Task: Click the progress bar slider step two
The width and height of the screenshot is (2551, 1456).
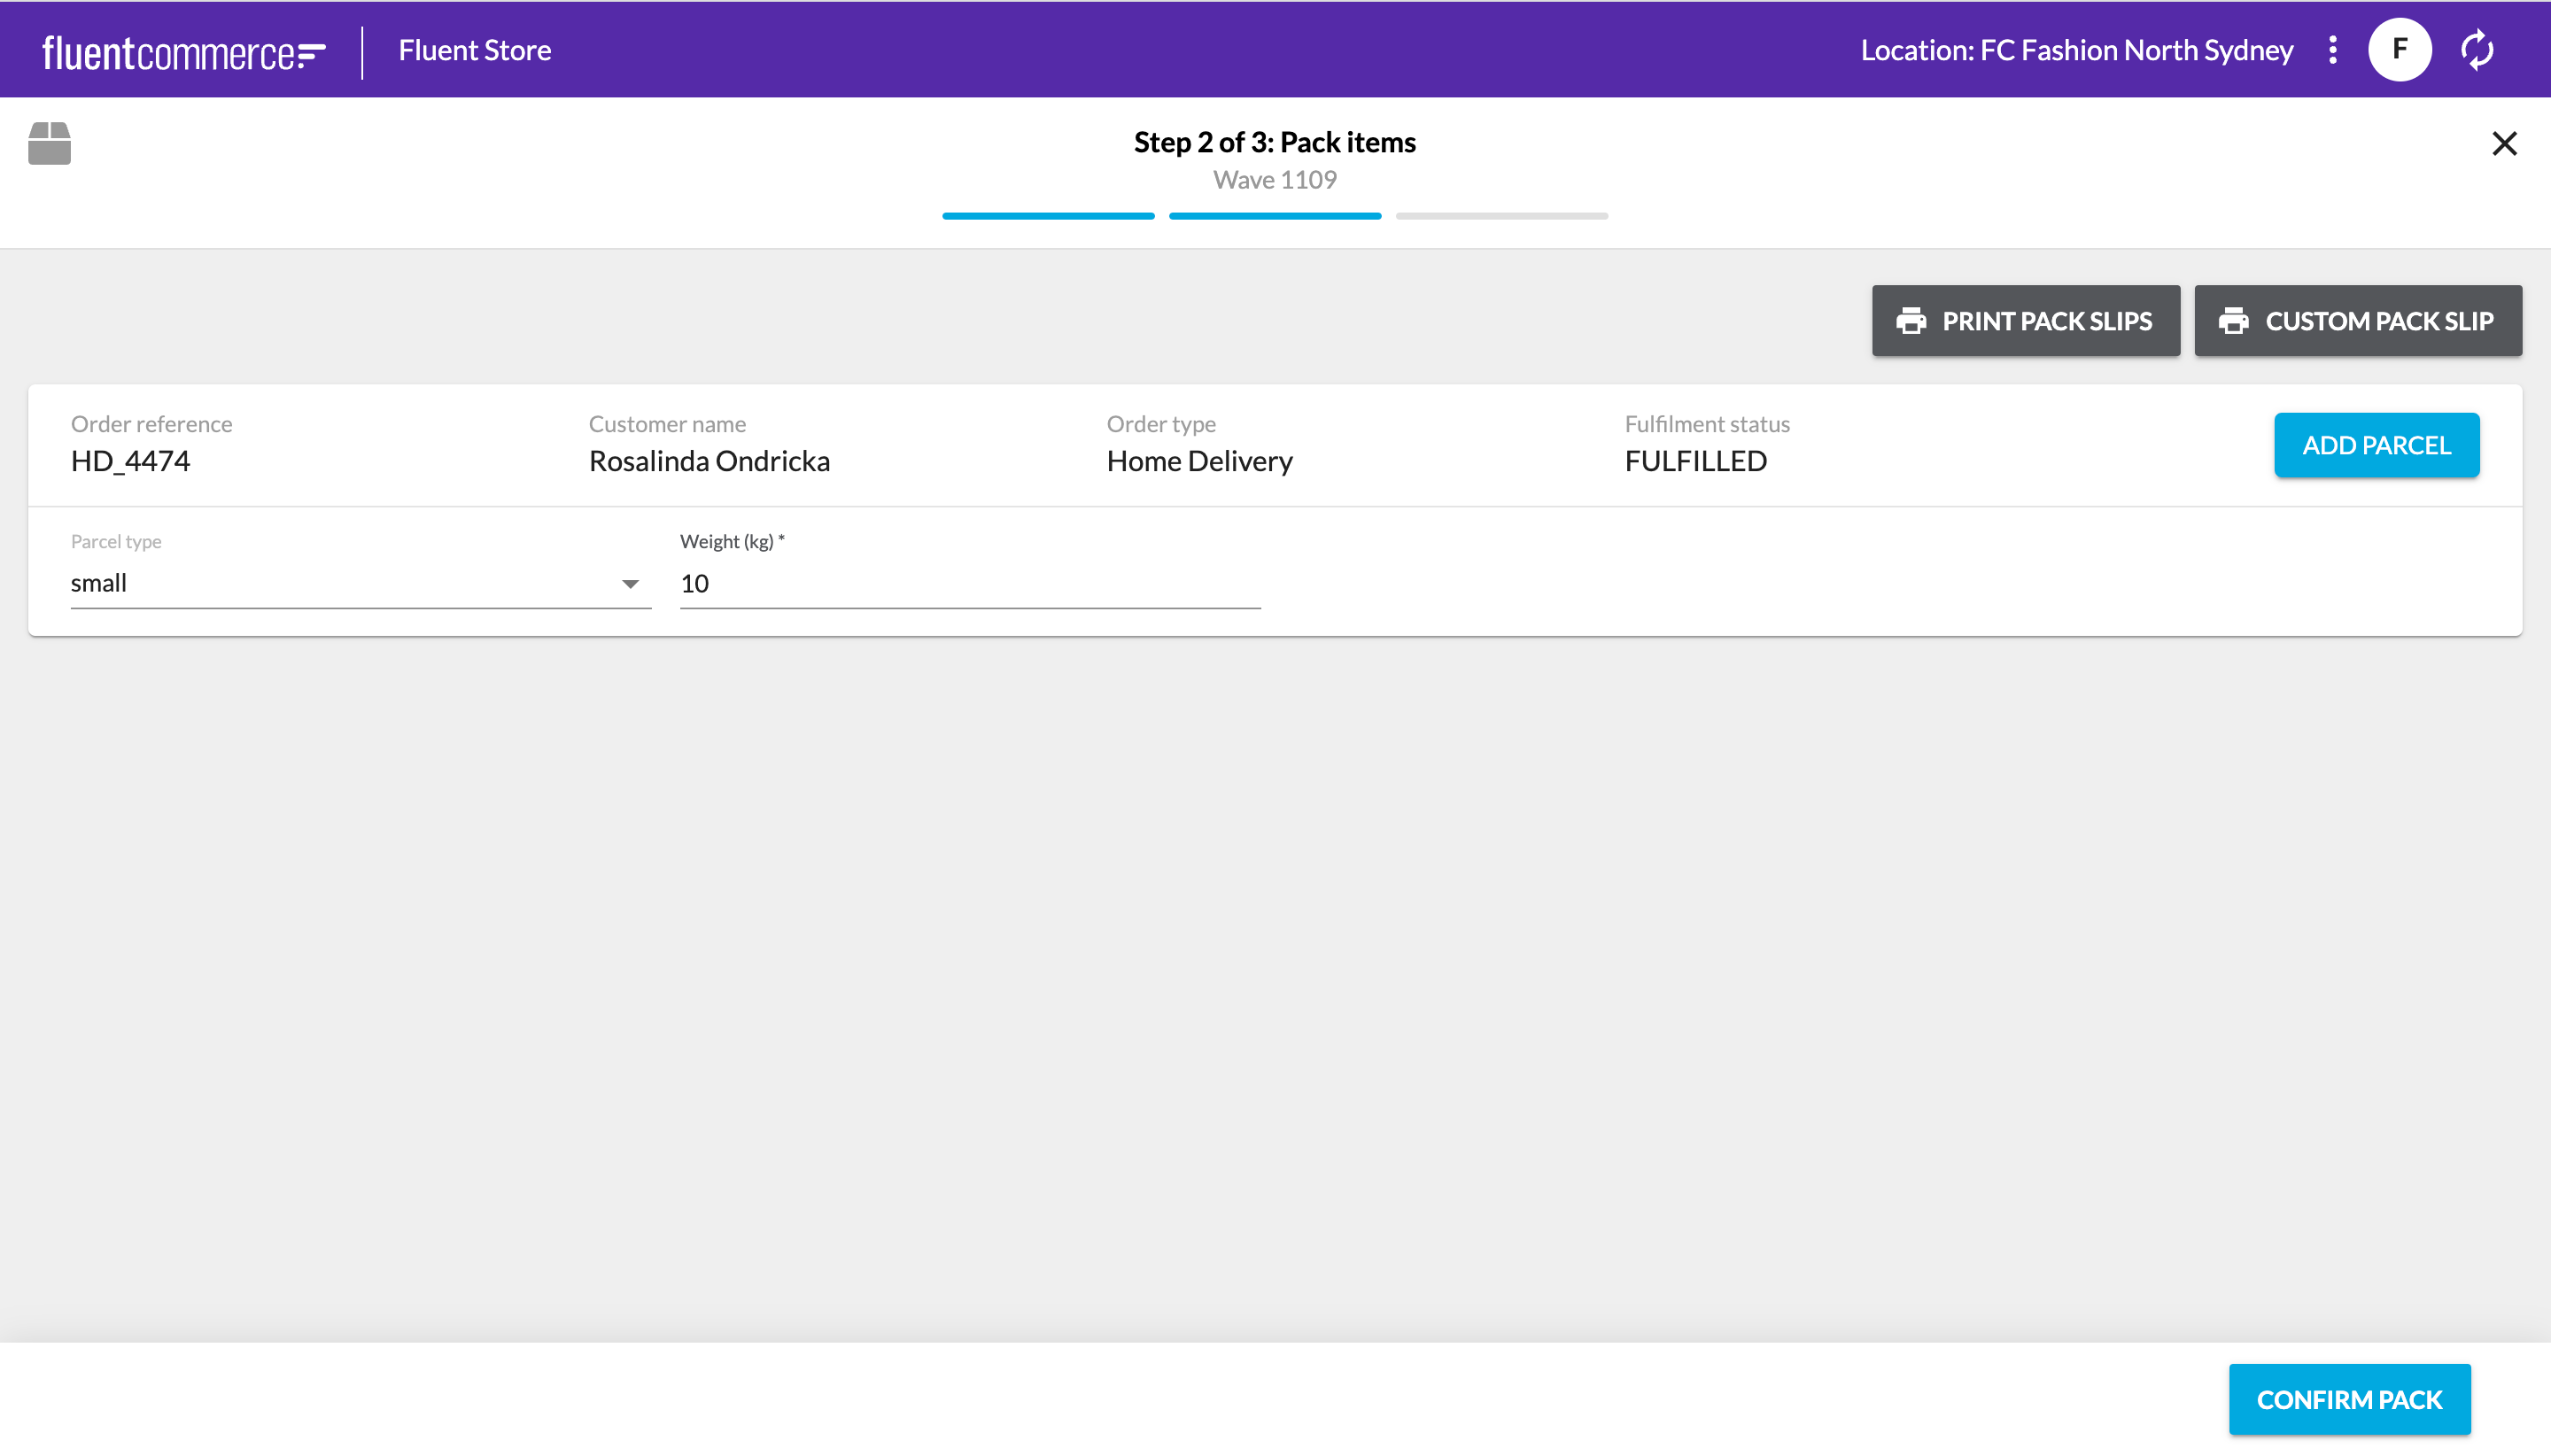Action: click(1275, 212)
